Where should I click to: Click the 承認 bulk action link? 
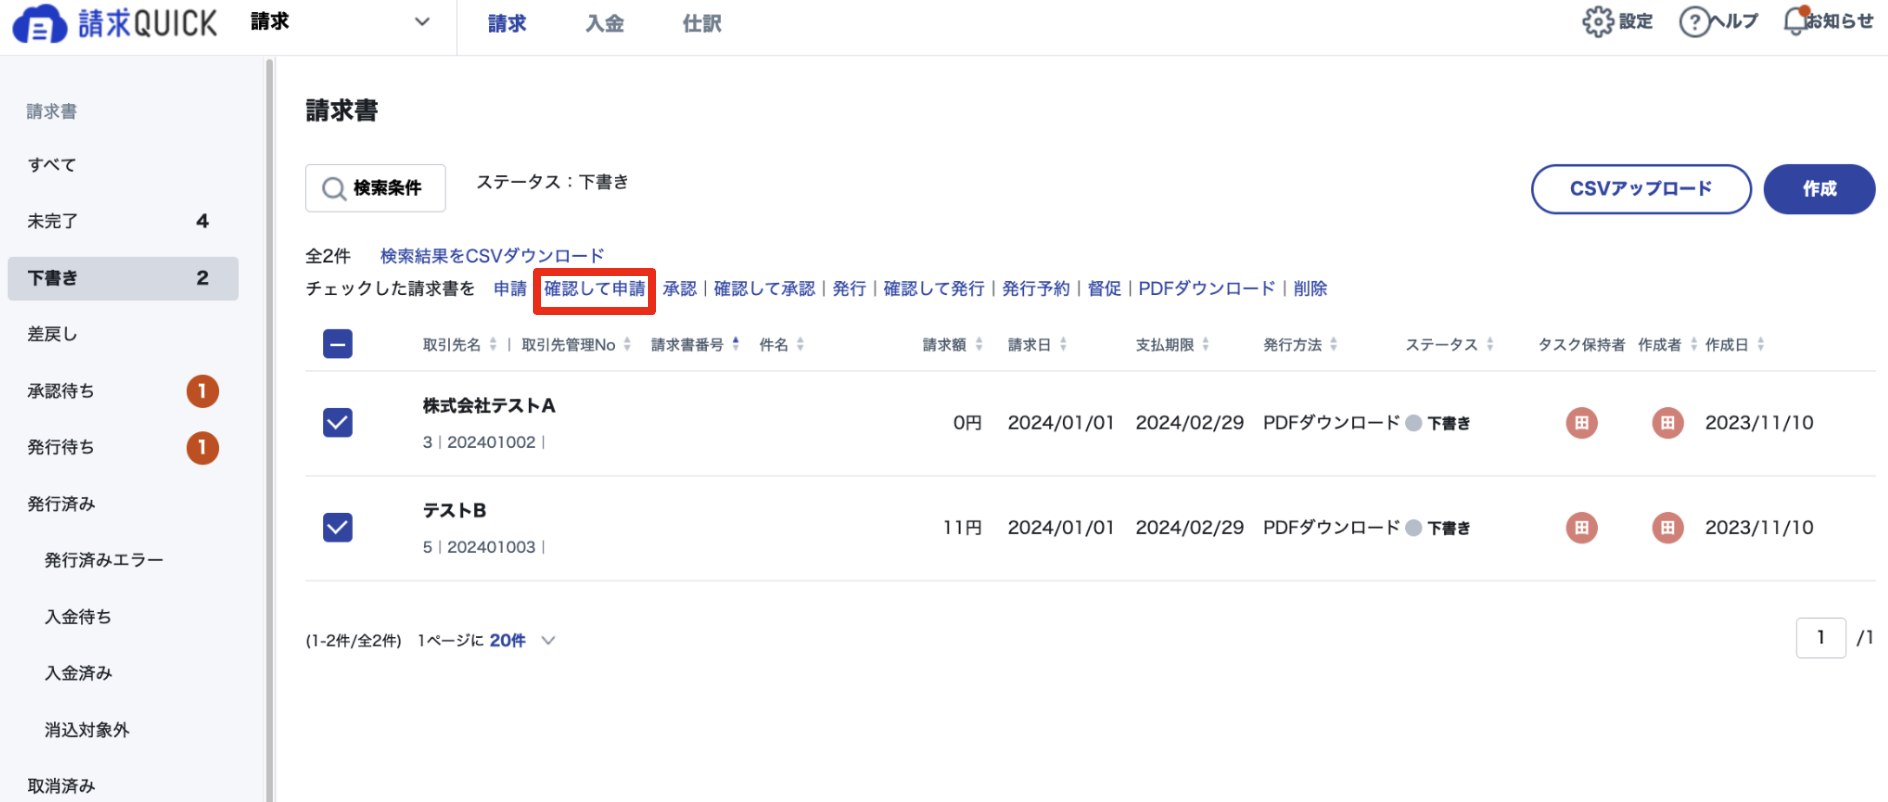679,289
